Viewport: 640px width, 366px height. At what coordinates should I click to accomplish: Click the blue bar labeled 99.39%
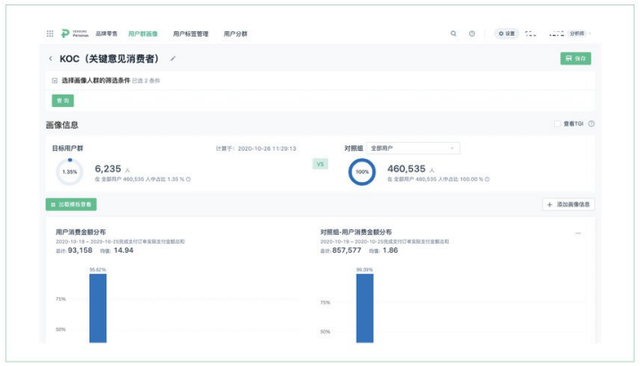tap(364, 308)
